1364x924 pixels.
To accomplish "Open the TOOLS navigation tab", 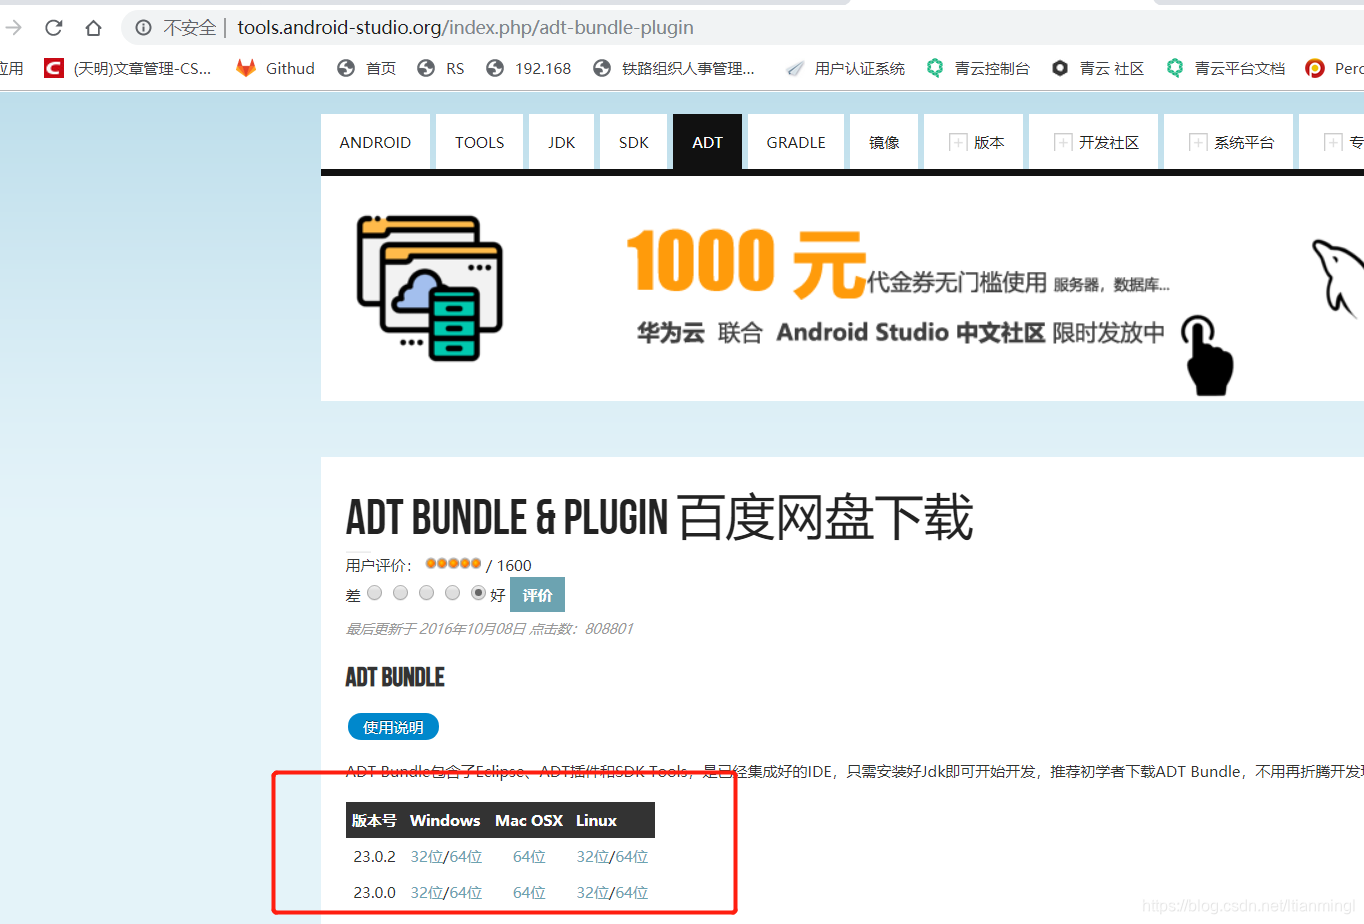I will point(480,142).
